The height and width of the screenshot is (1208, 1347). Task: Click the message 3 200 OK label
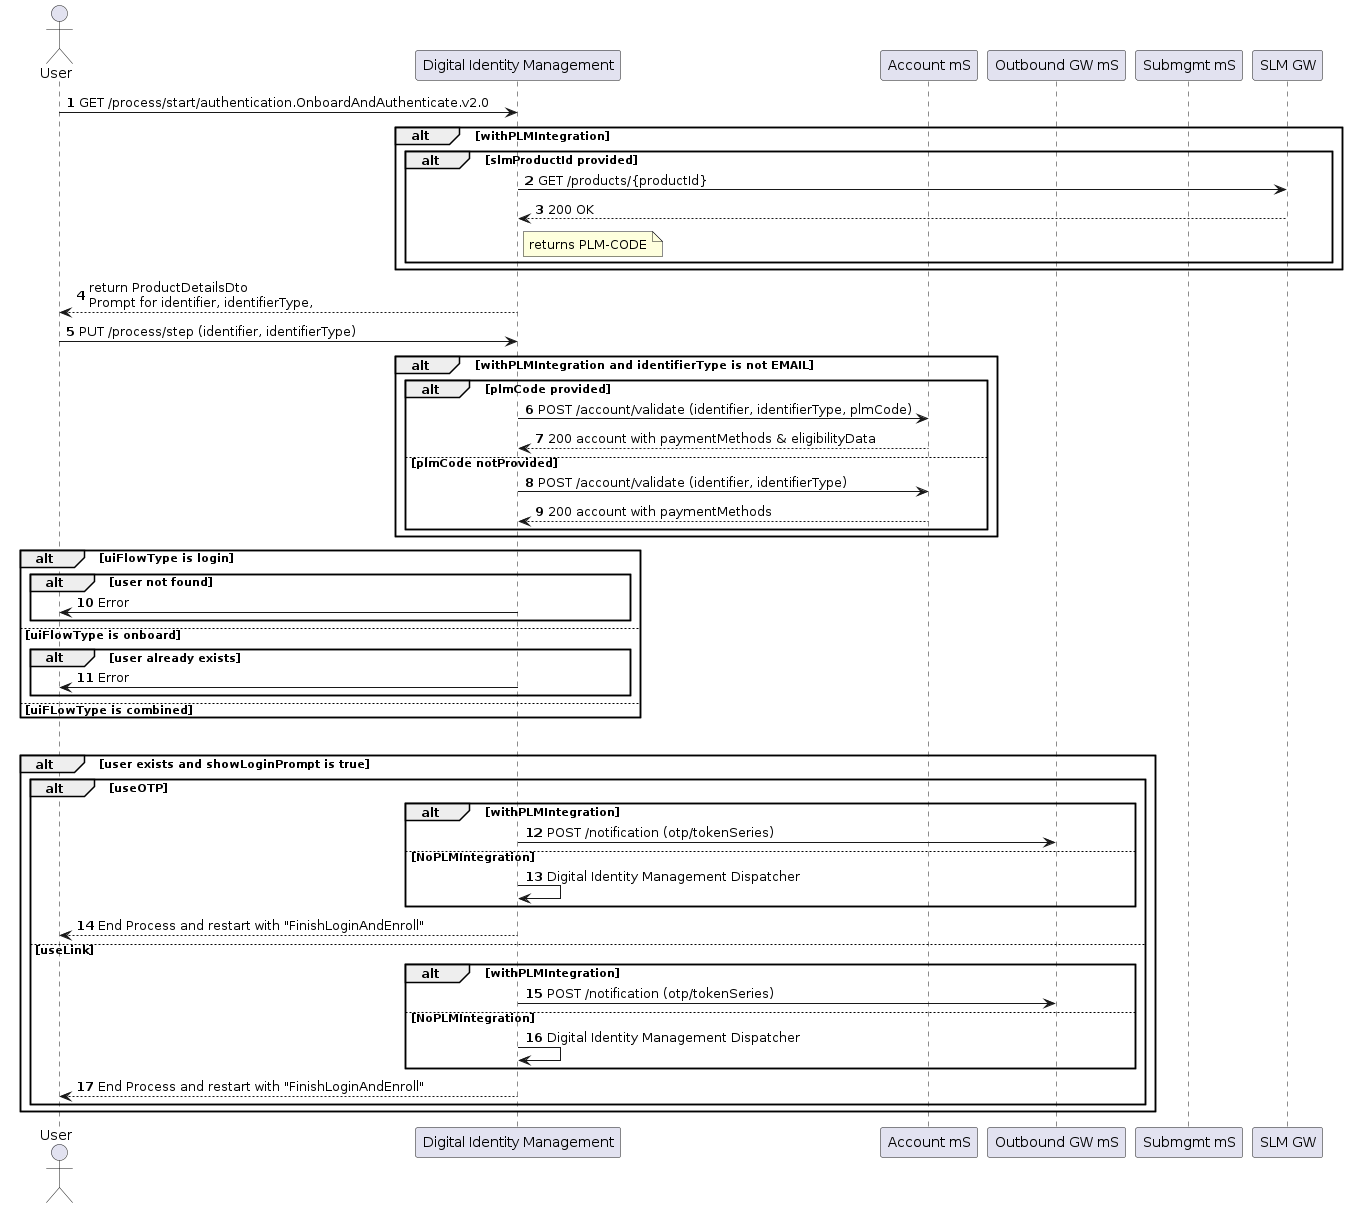pyautogui.click(x=564, y=209)
